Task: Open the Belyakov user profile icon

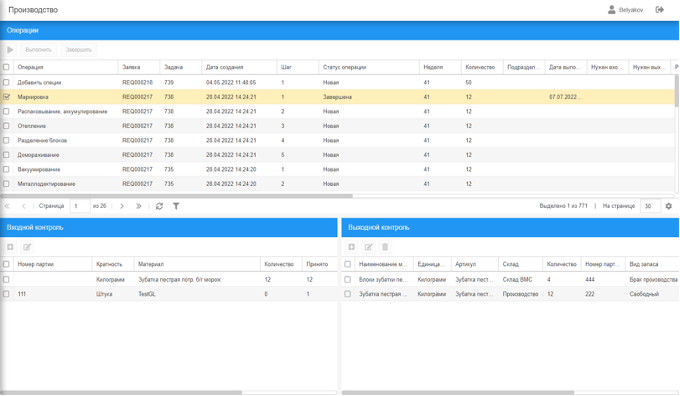Action: click(611, 10)
